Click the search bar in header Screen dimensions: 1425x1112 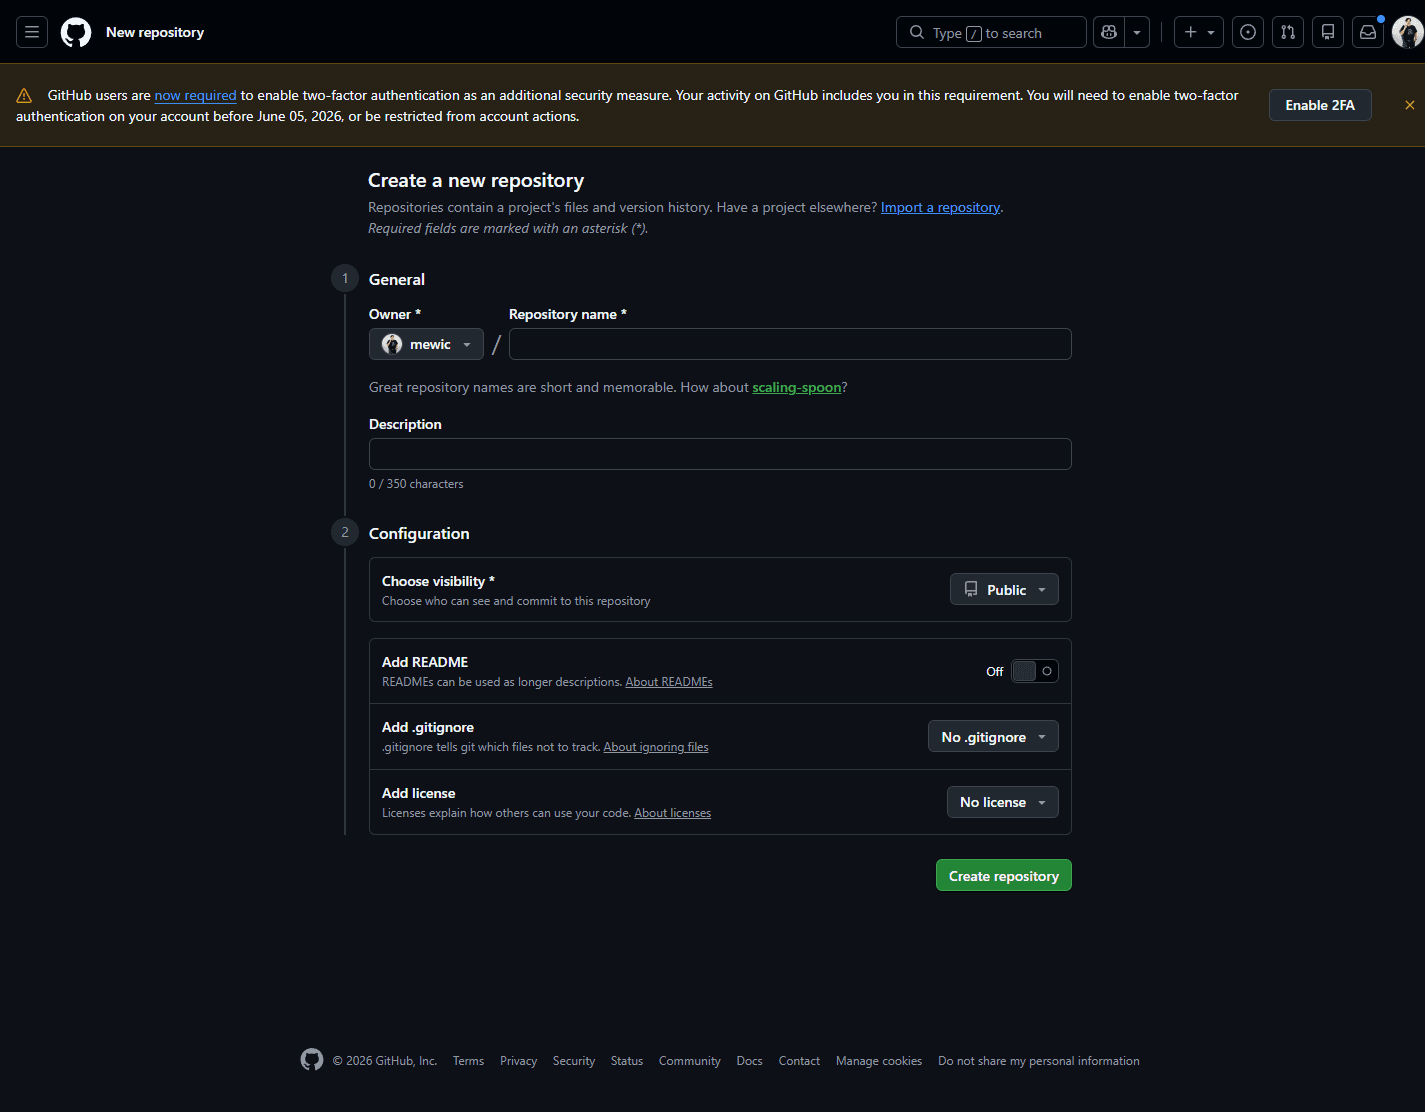click(991, 32)
